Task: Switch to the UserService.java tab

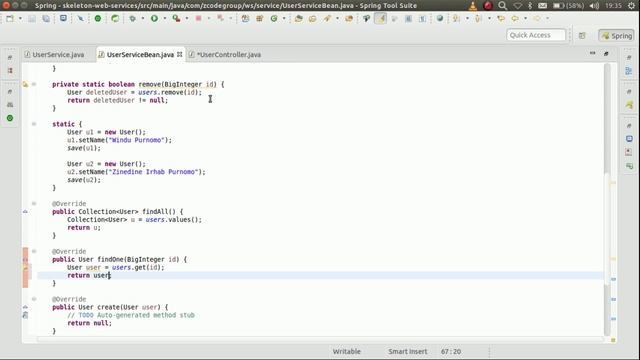Action: (x=54, y=54)
